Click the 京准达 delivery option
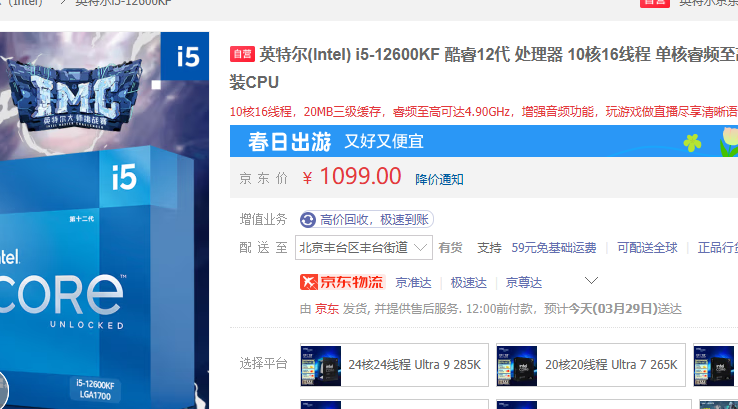 point(413,282)
